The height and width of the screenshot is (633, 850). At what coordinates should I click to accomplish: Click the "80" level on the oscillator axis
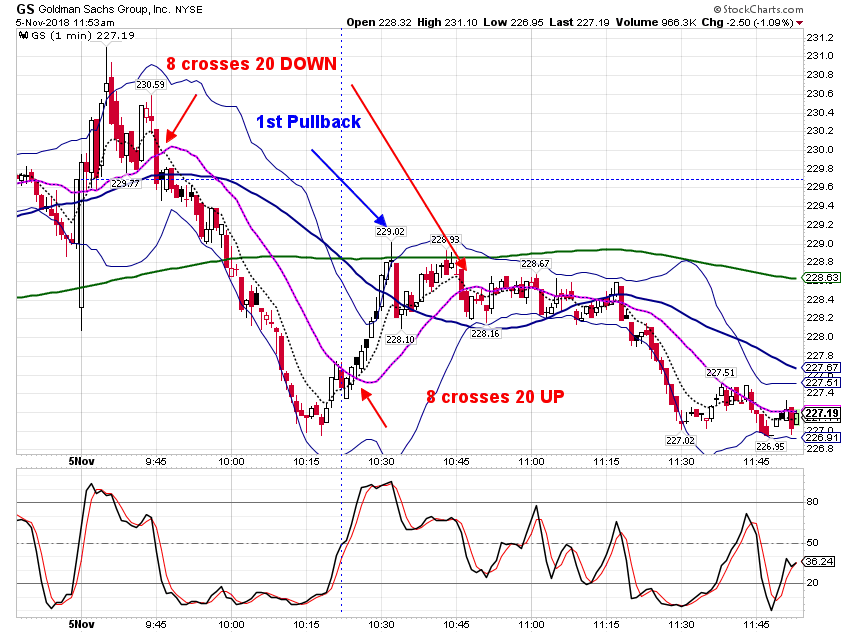coord(812,502)
